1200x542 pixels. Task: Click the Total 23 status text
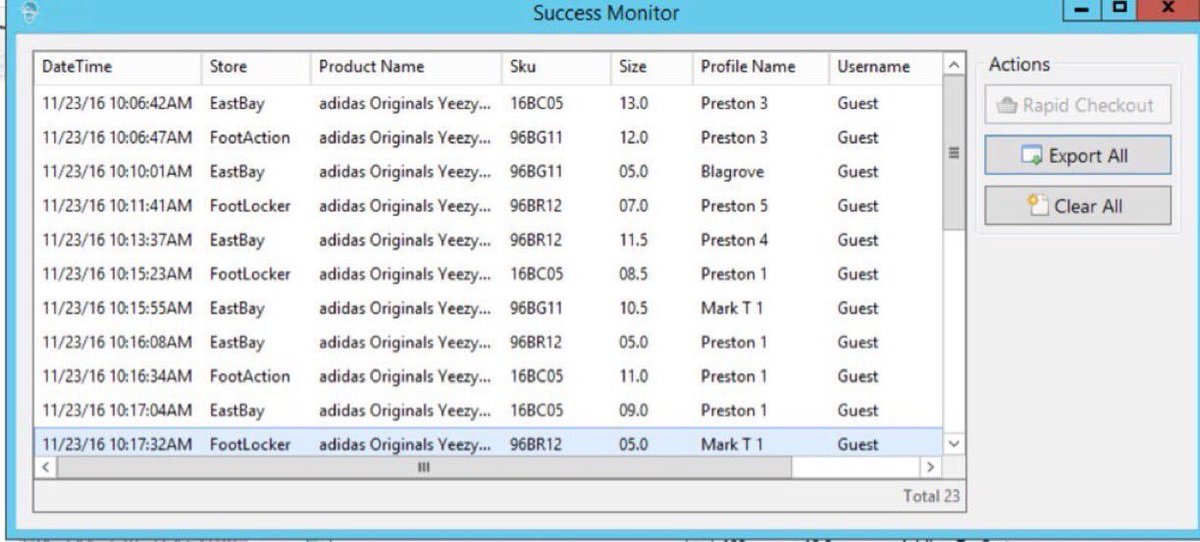930,495
